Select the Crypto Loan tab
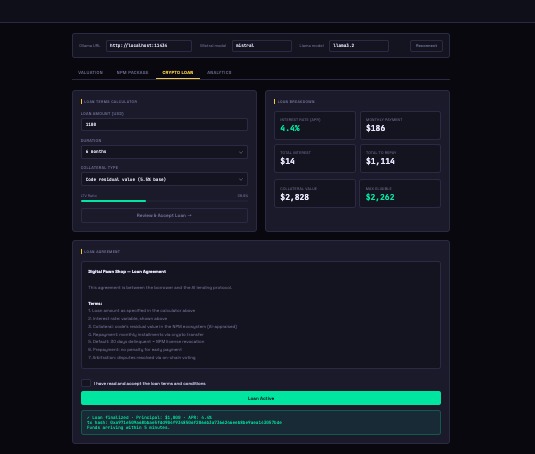Image resolution: width=535 pixels, height=454 pixels. pyautogui.click(x=178, y=73)
